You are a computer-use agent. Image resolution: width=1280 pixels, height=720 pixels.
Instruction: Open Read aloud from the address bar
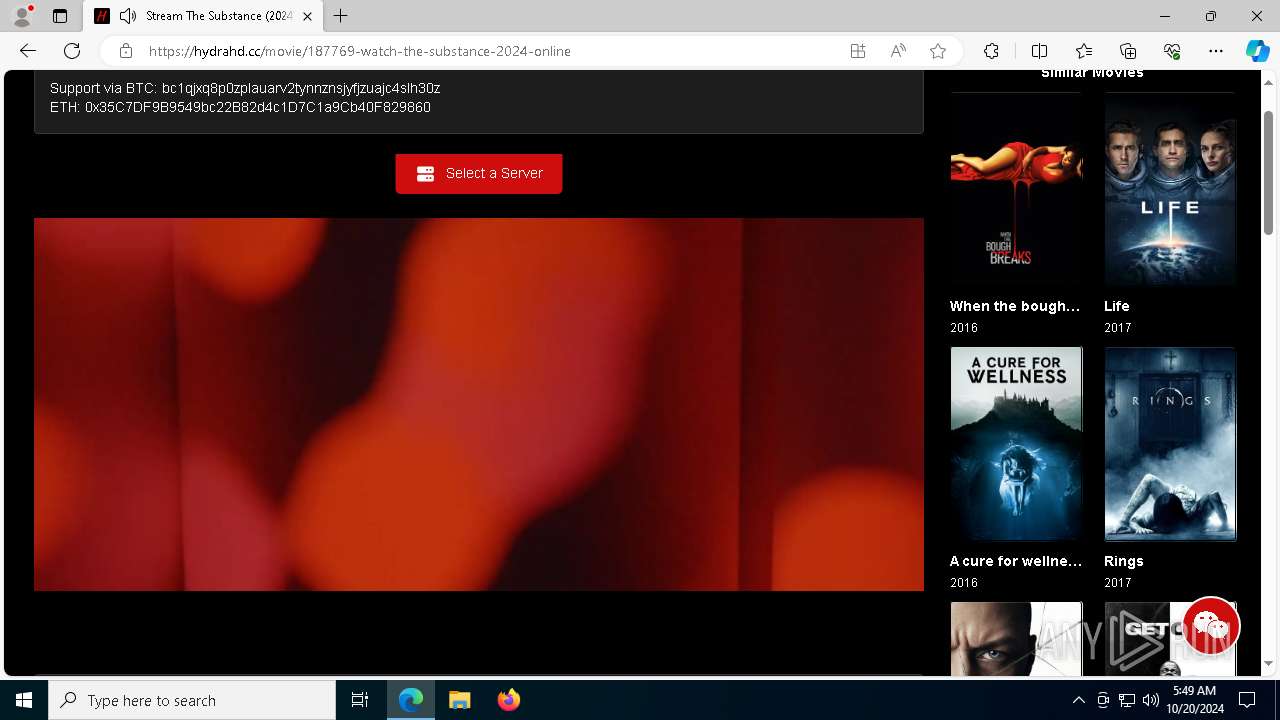[898, 51]
